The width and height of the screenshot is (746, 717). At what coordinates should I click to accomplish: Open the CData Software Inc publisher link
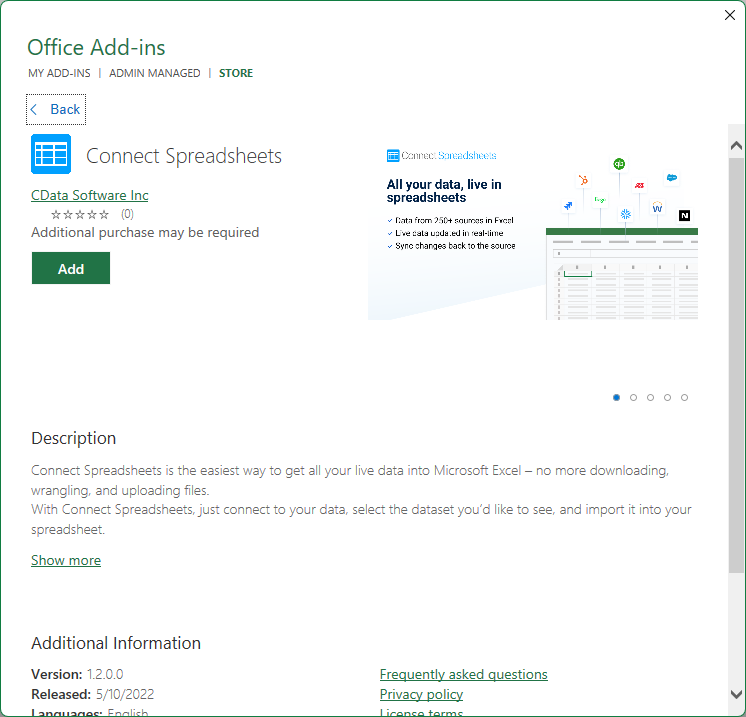point(90,195)
